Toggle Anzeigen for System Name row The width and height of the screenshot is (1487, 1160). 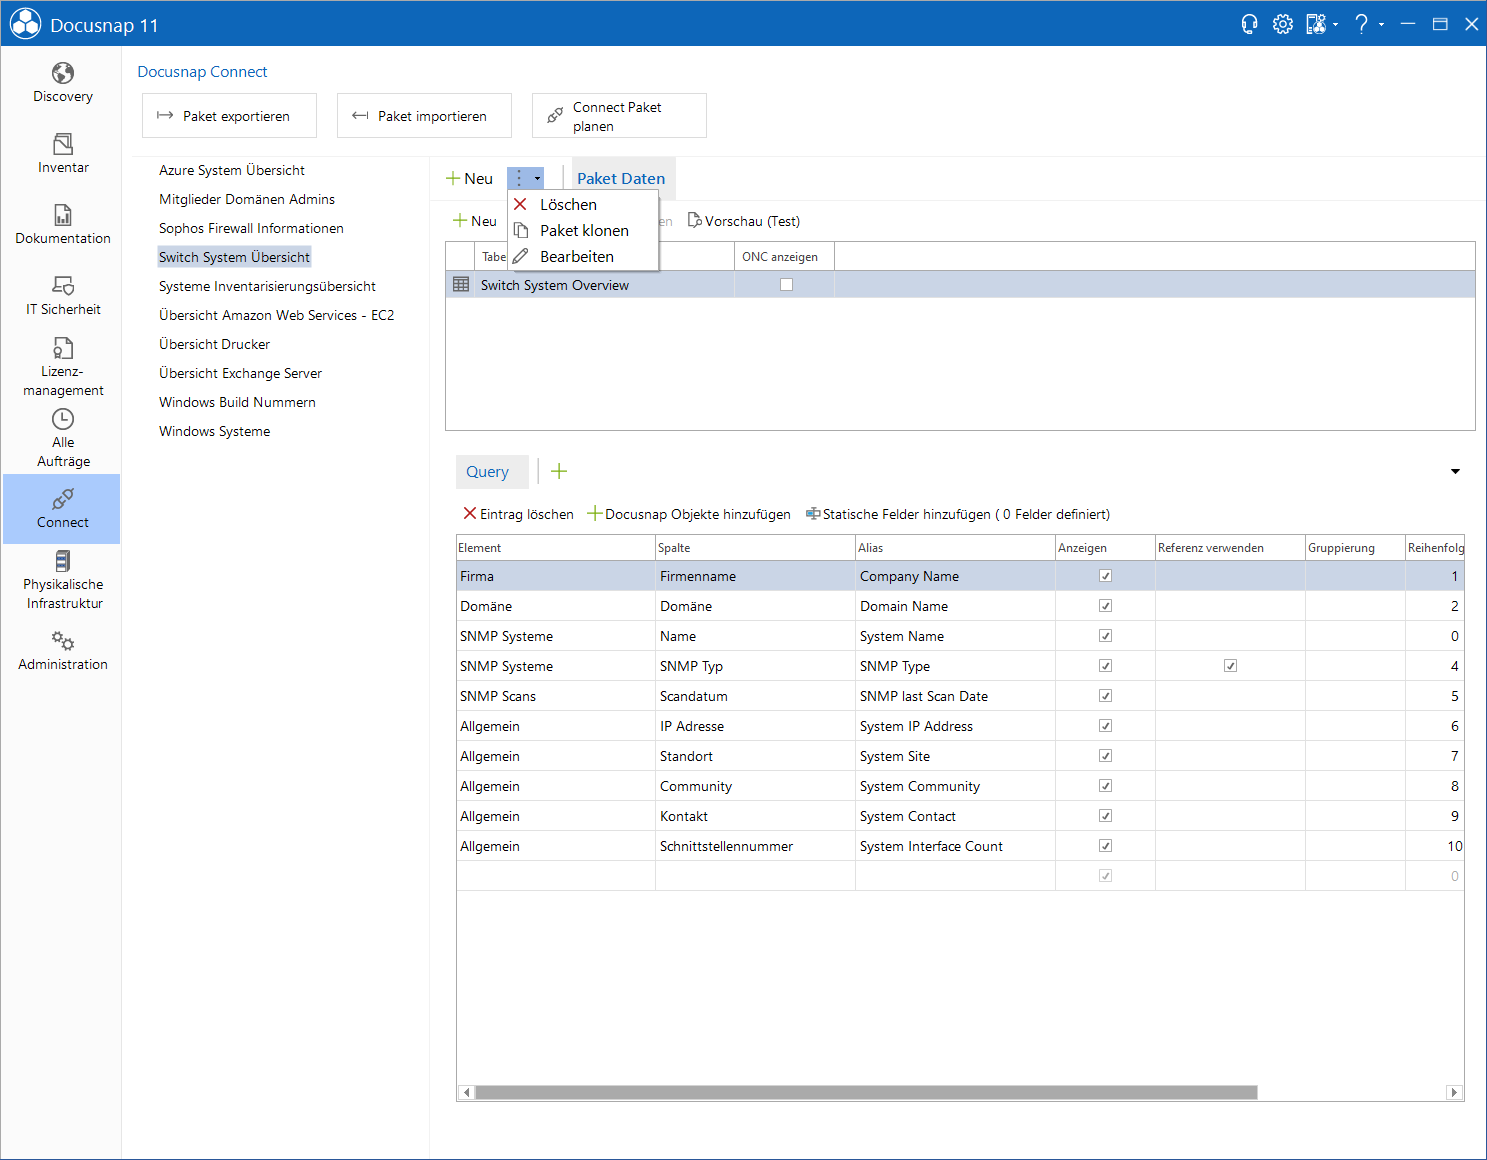tap(1105, 636)
